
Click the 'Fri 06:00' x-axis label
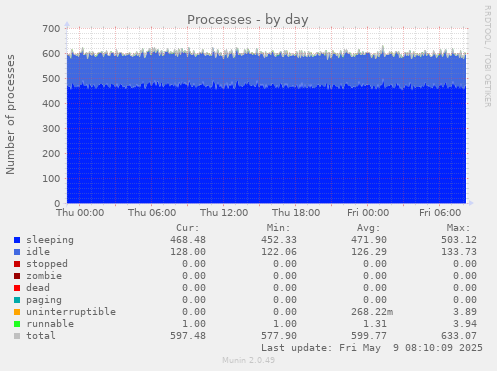point(440,213)
